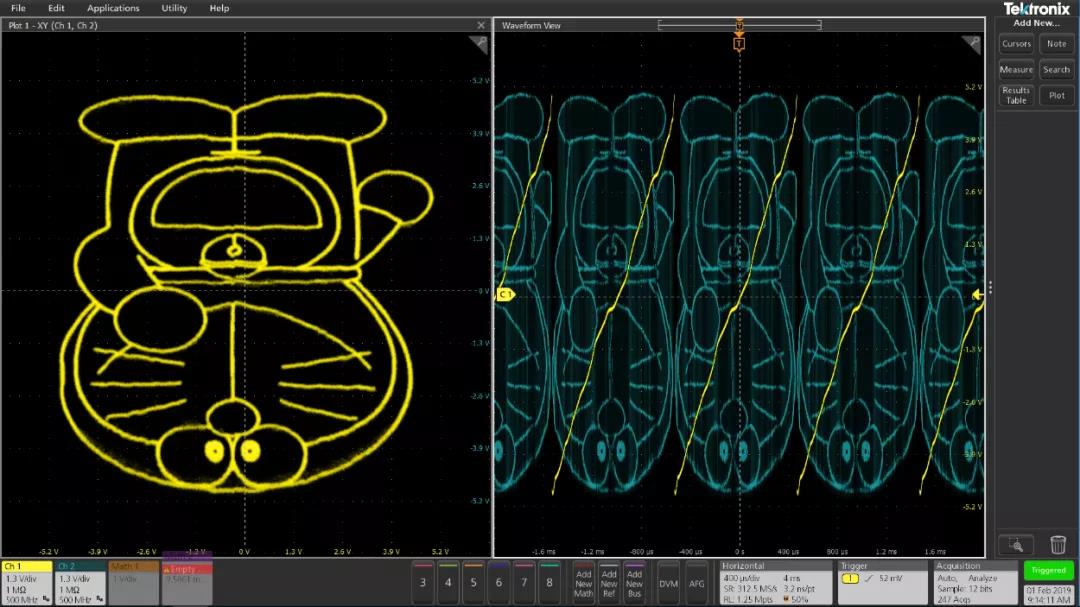Image resolution: width=1080 pixels, height=607 pixels.
Task: Turn on channel 7
Action: (524, 583)
